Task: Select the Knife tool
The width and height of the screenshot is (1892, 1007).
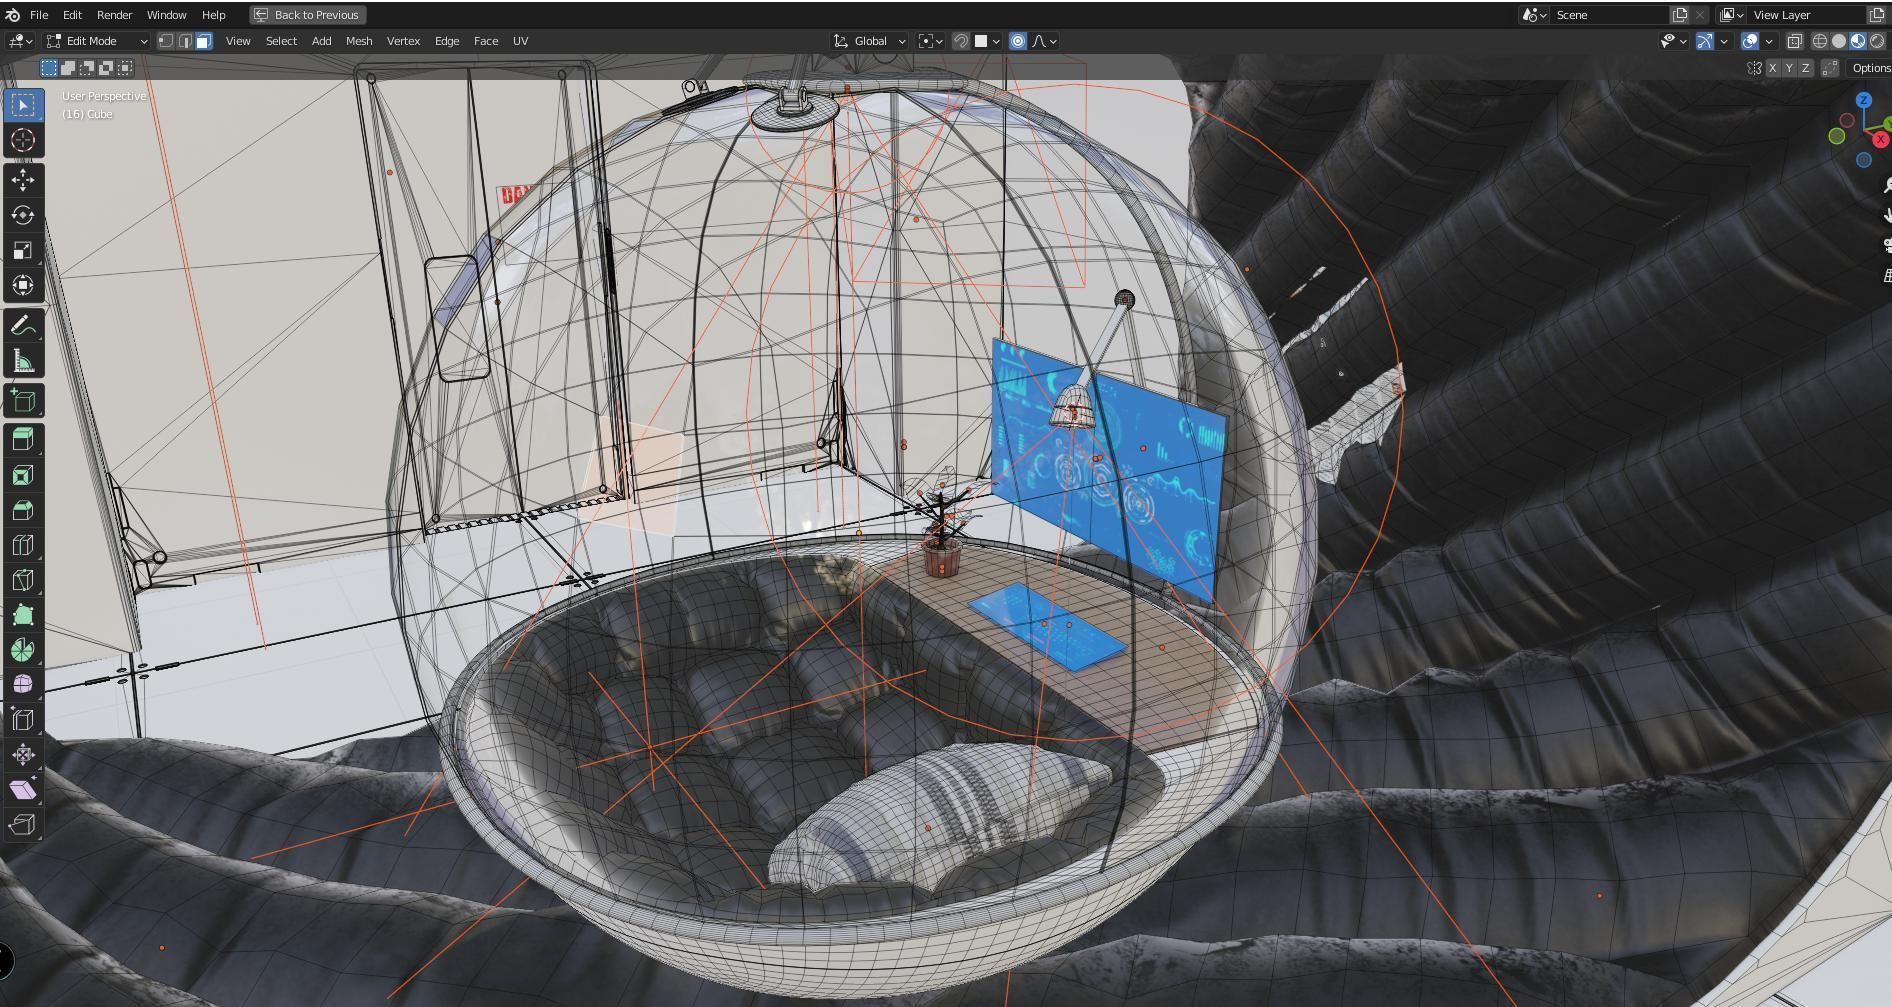Action: tap(23, 580)
